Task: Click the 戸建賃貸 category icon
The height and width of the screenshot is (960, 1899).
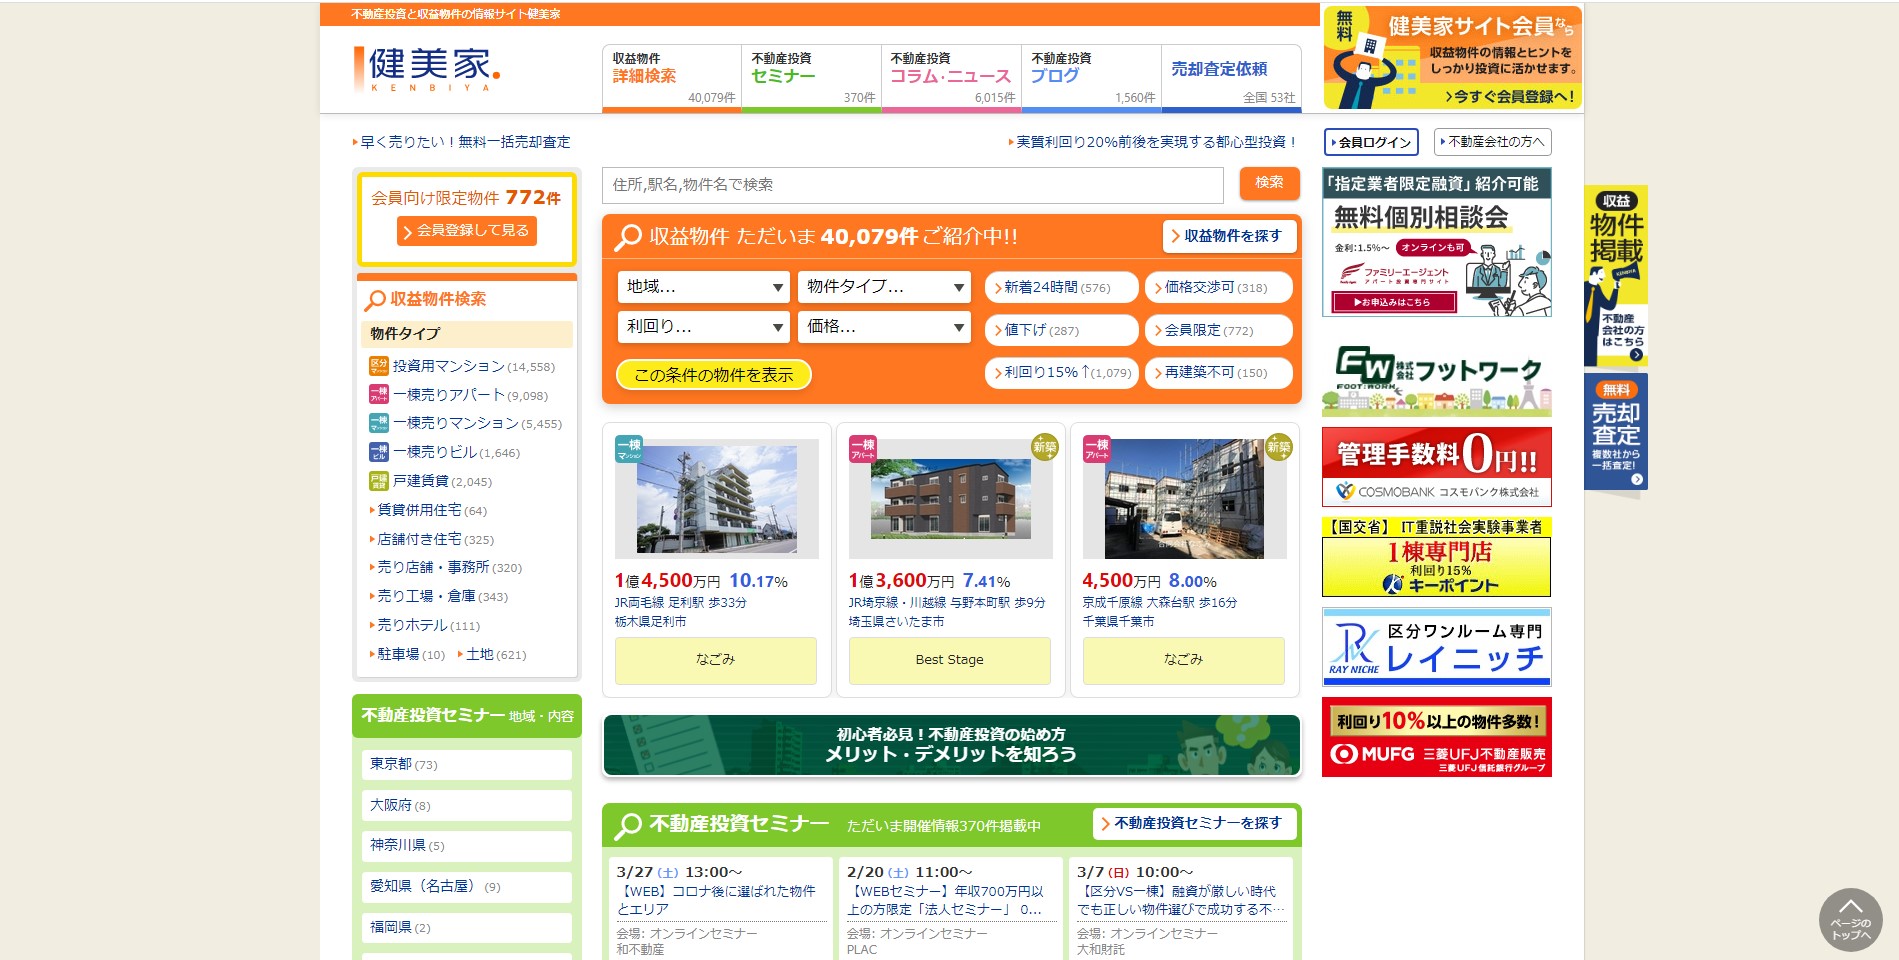Action: pyautogui.click(x=378, y=481)
